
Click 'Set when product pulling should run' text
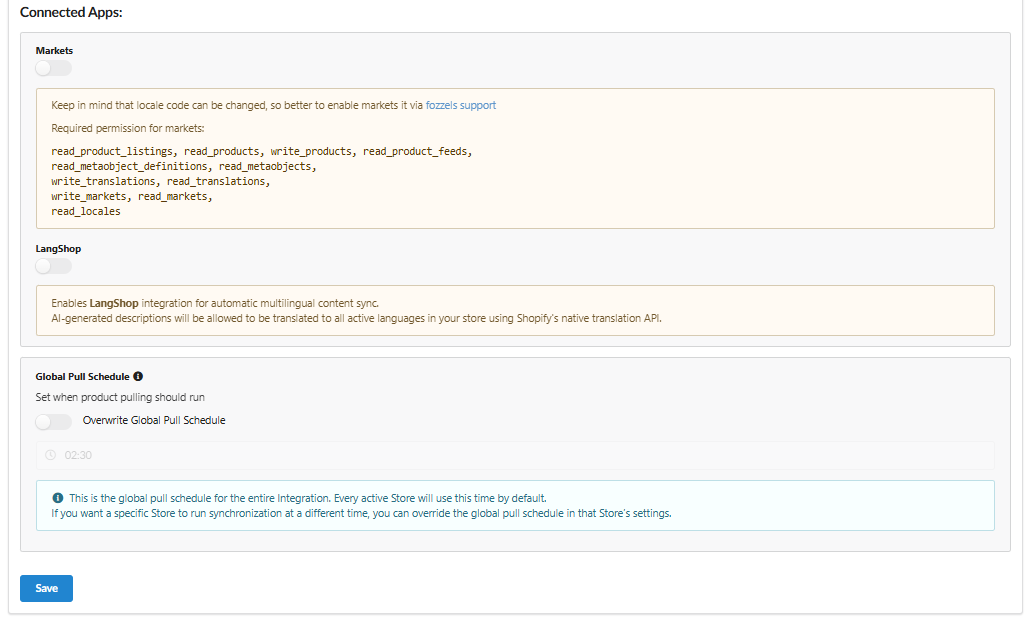coord(120,397)
